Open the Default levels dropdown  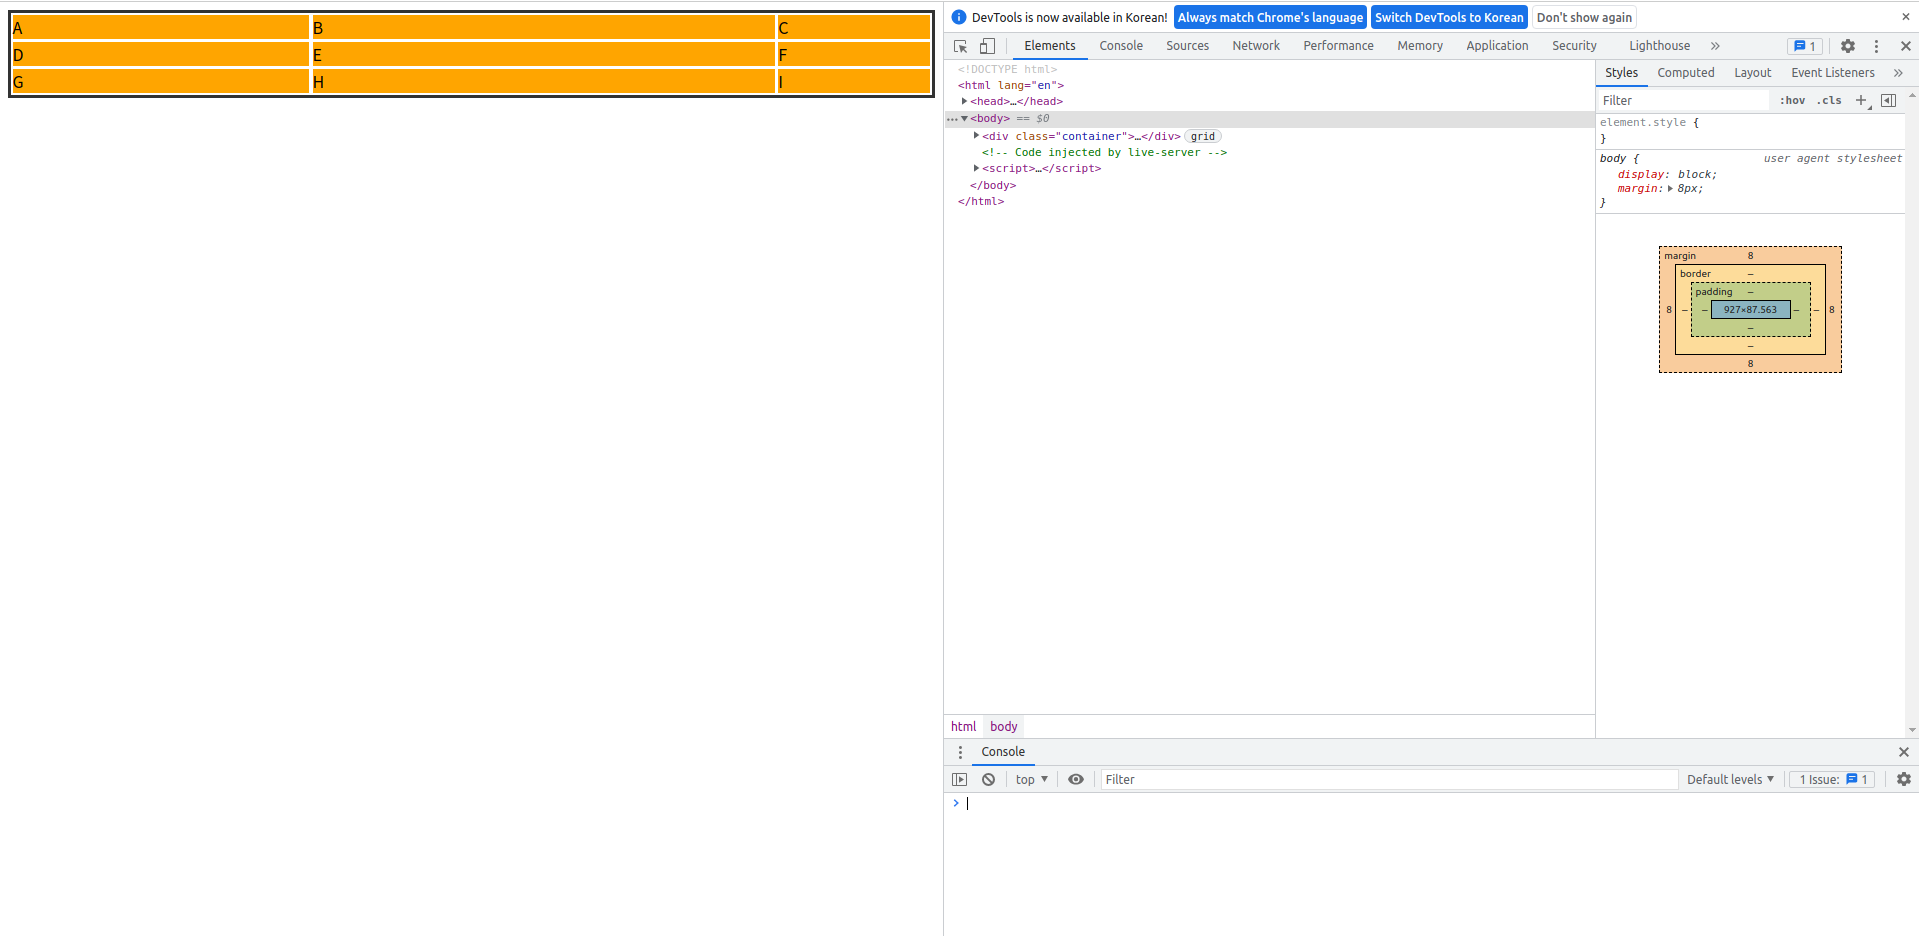pos(1730,780)
